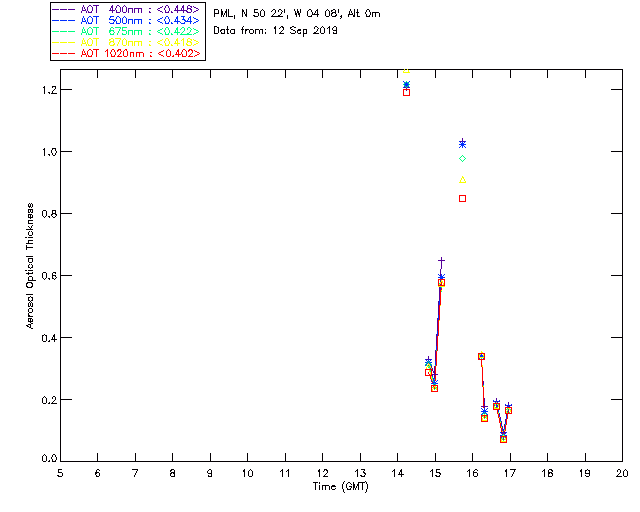
Task: Click the 'Time (GMT)' axis label
Action: 341,487
